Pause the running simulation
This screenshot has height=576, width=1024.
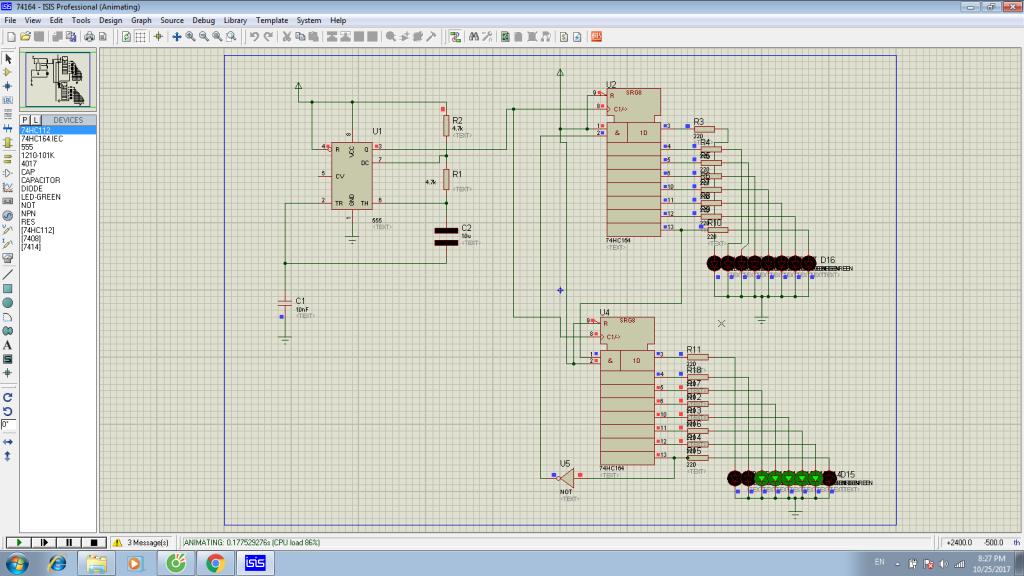coord(69,542)
